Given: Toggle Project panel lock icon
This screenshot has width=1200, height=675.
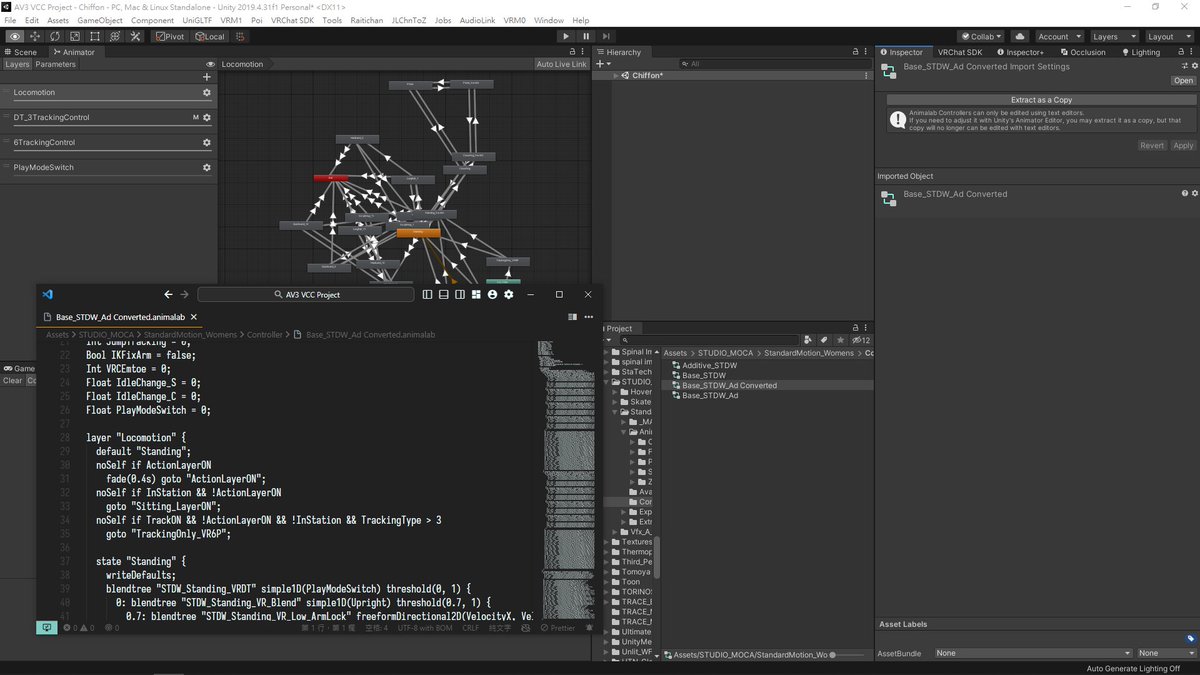Looking at the screenshot, I should click(856, 328).
